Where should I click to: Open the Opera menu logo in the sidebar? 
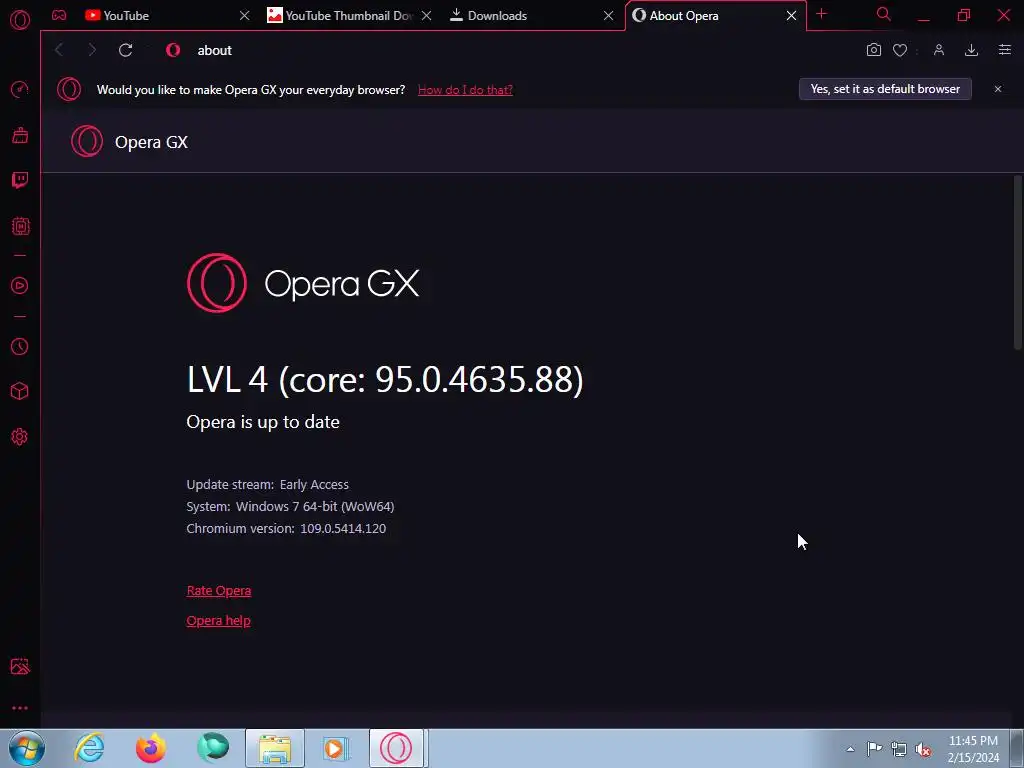(20, 20)
